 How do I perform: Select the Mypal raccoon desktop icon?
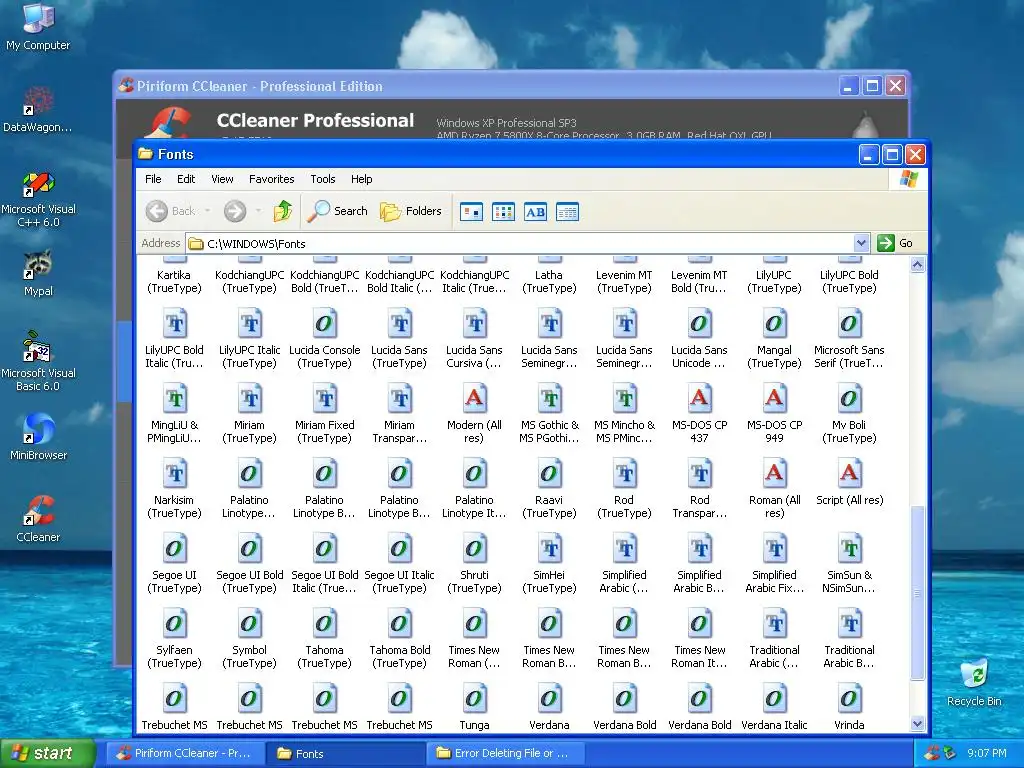(38, 273)
